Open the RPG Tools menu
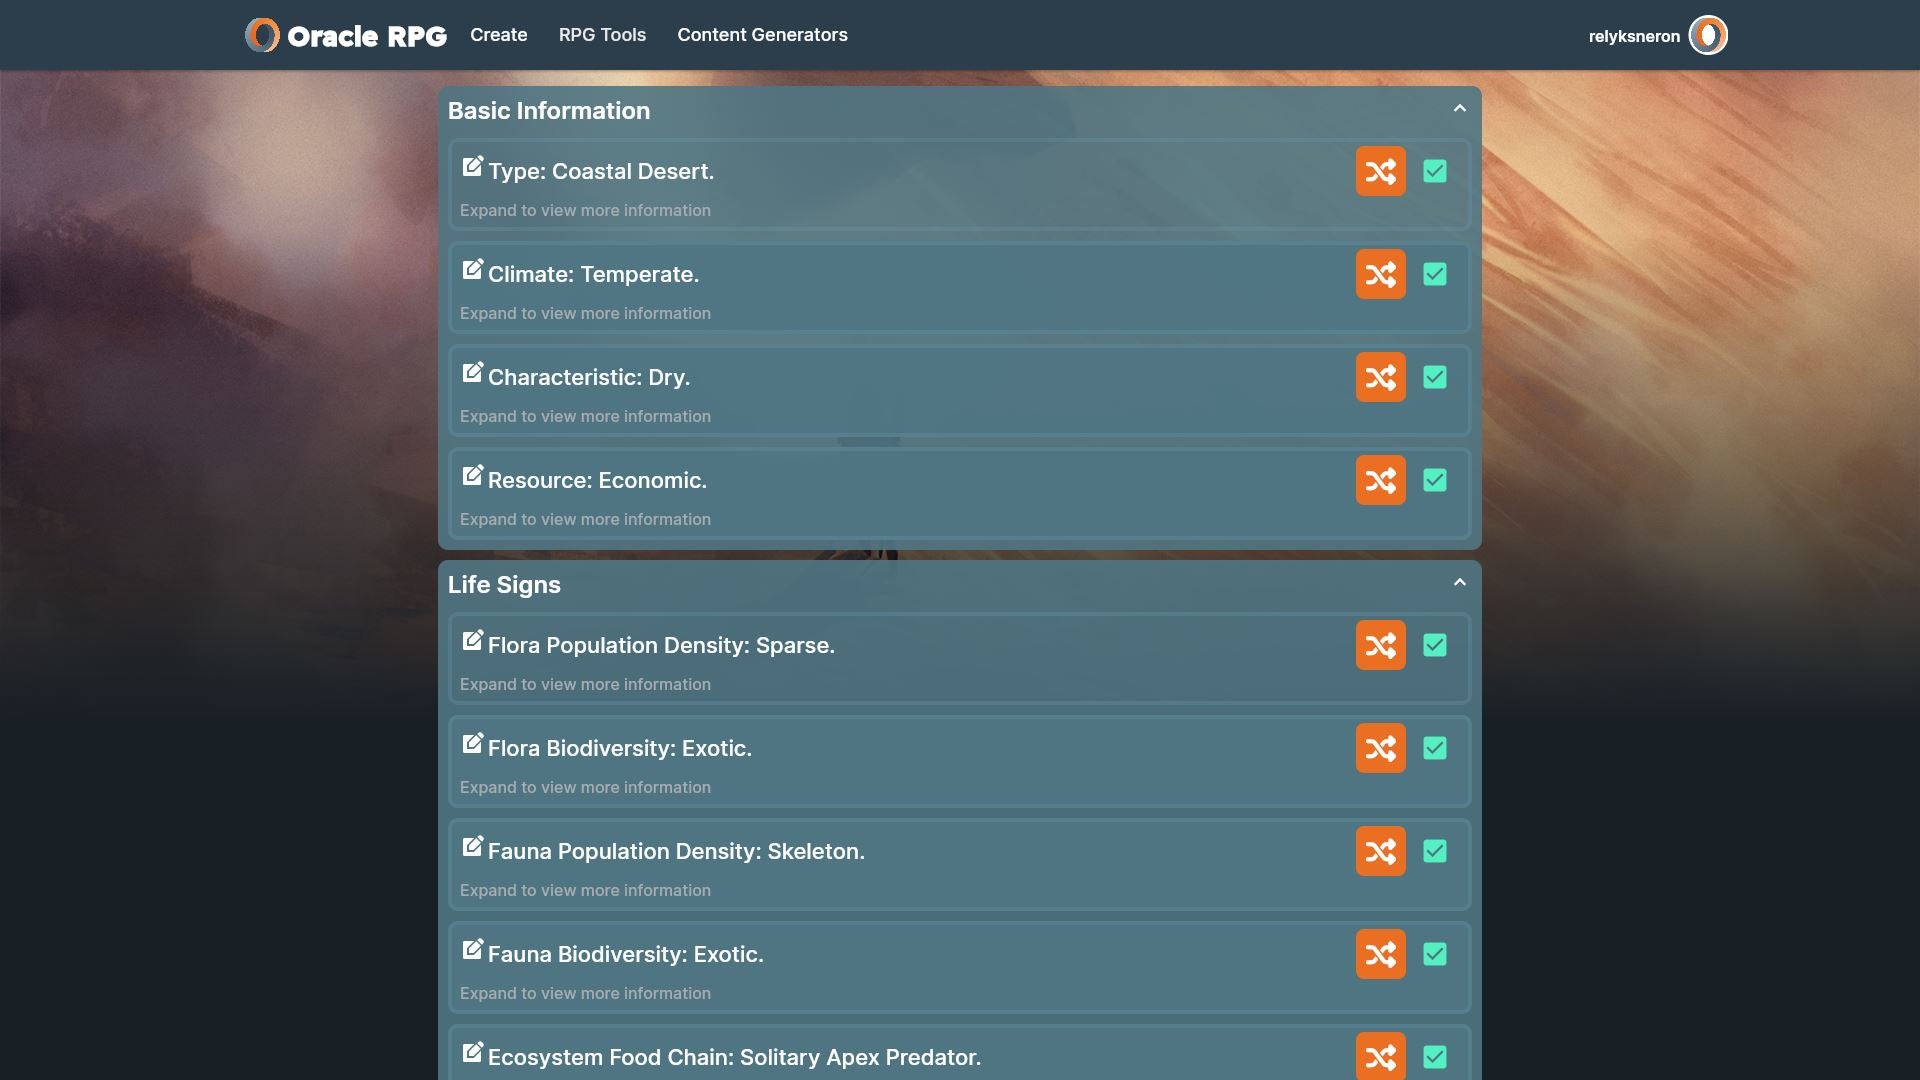The width and height of the screenshot is (1920, 1080). (x=602, y=35)
